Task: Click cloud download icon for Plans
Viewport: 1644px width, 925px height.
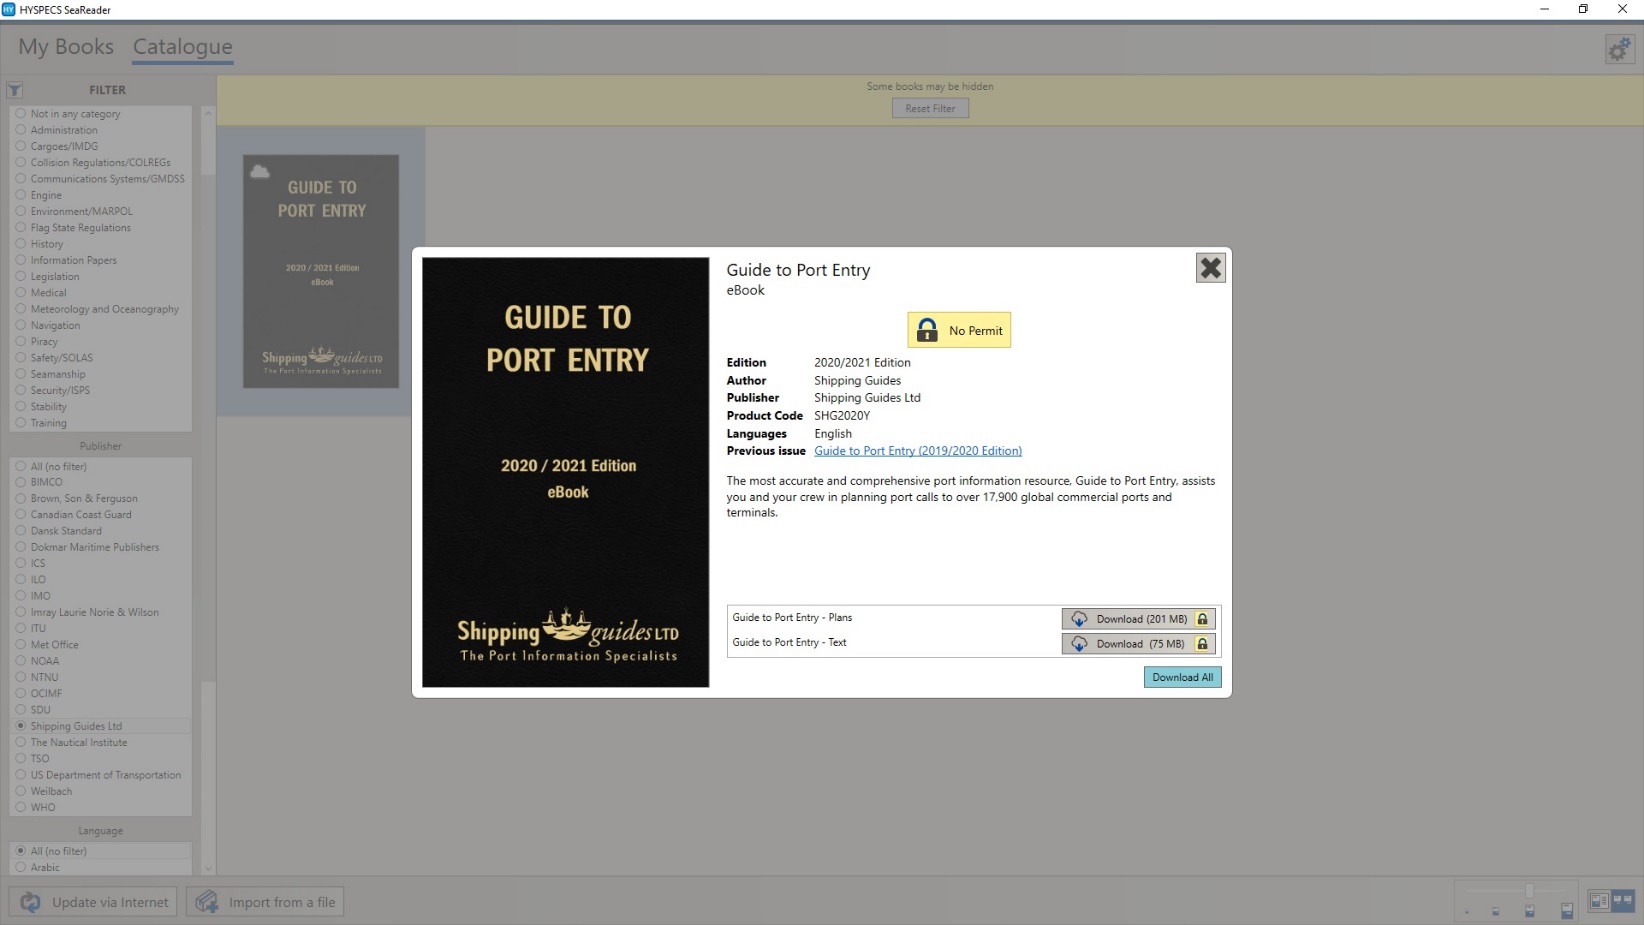Action: [x=1079, y=619]
